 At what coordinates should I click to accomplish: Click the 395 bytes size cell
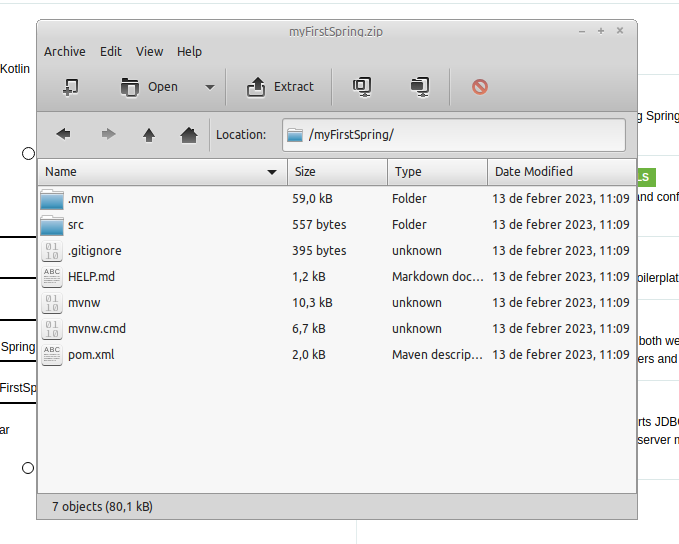point(319,251)
